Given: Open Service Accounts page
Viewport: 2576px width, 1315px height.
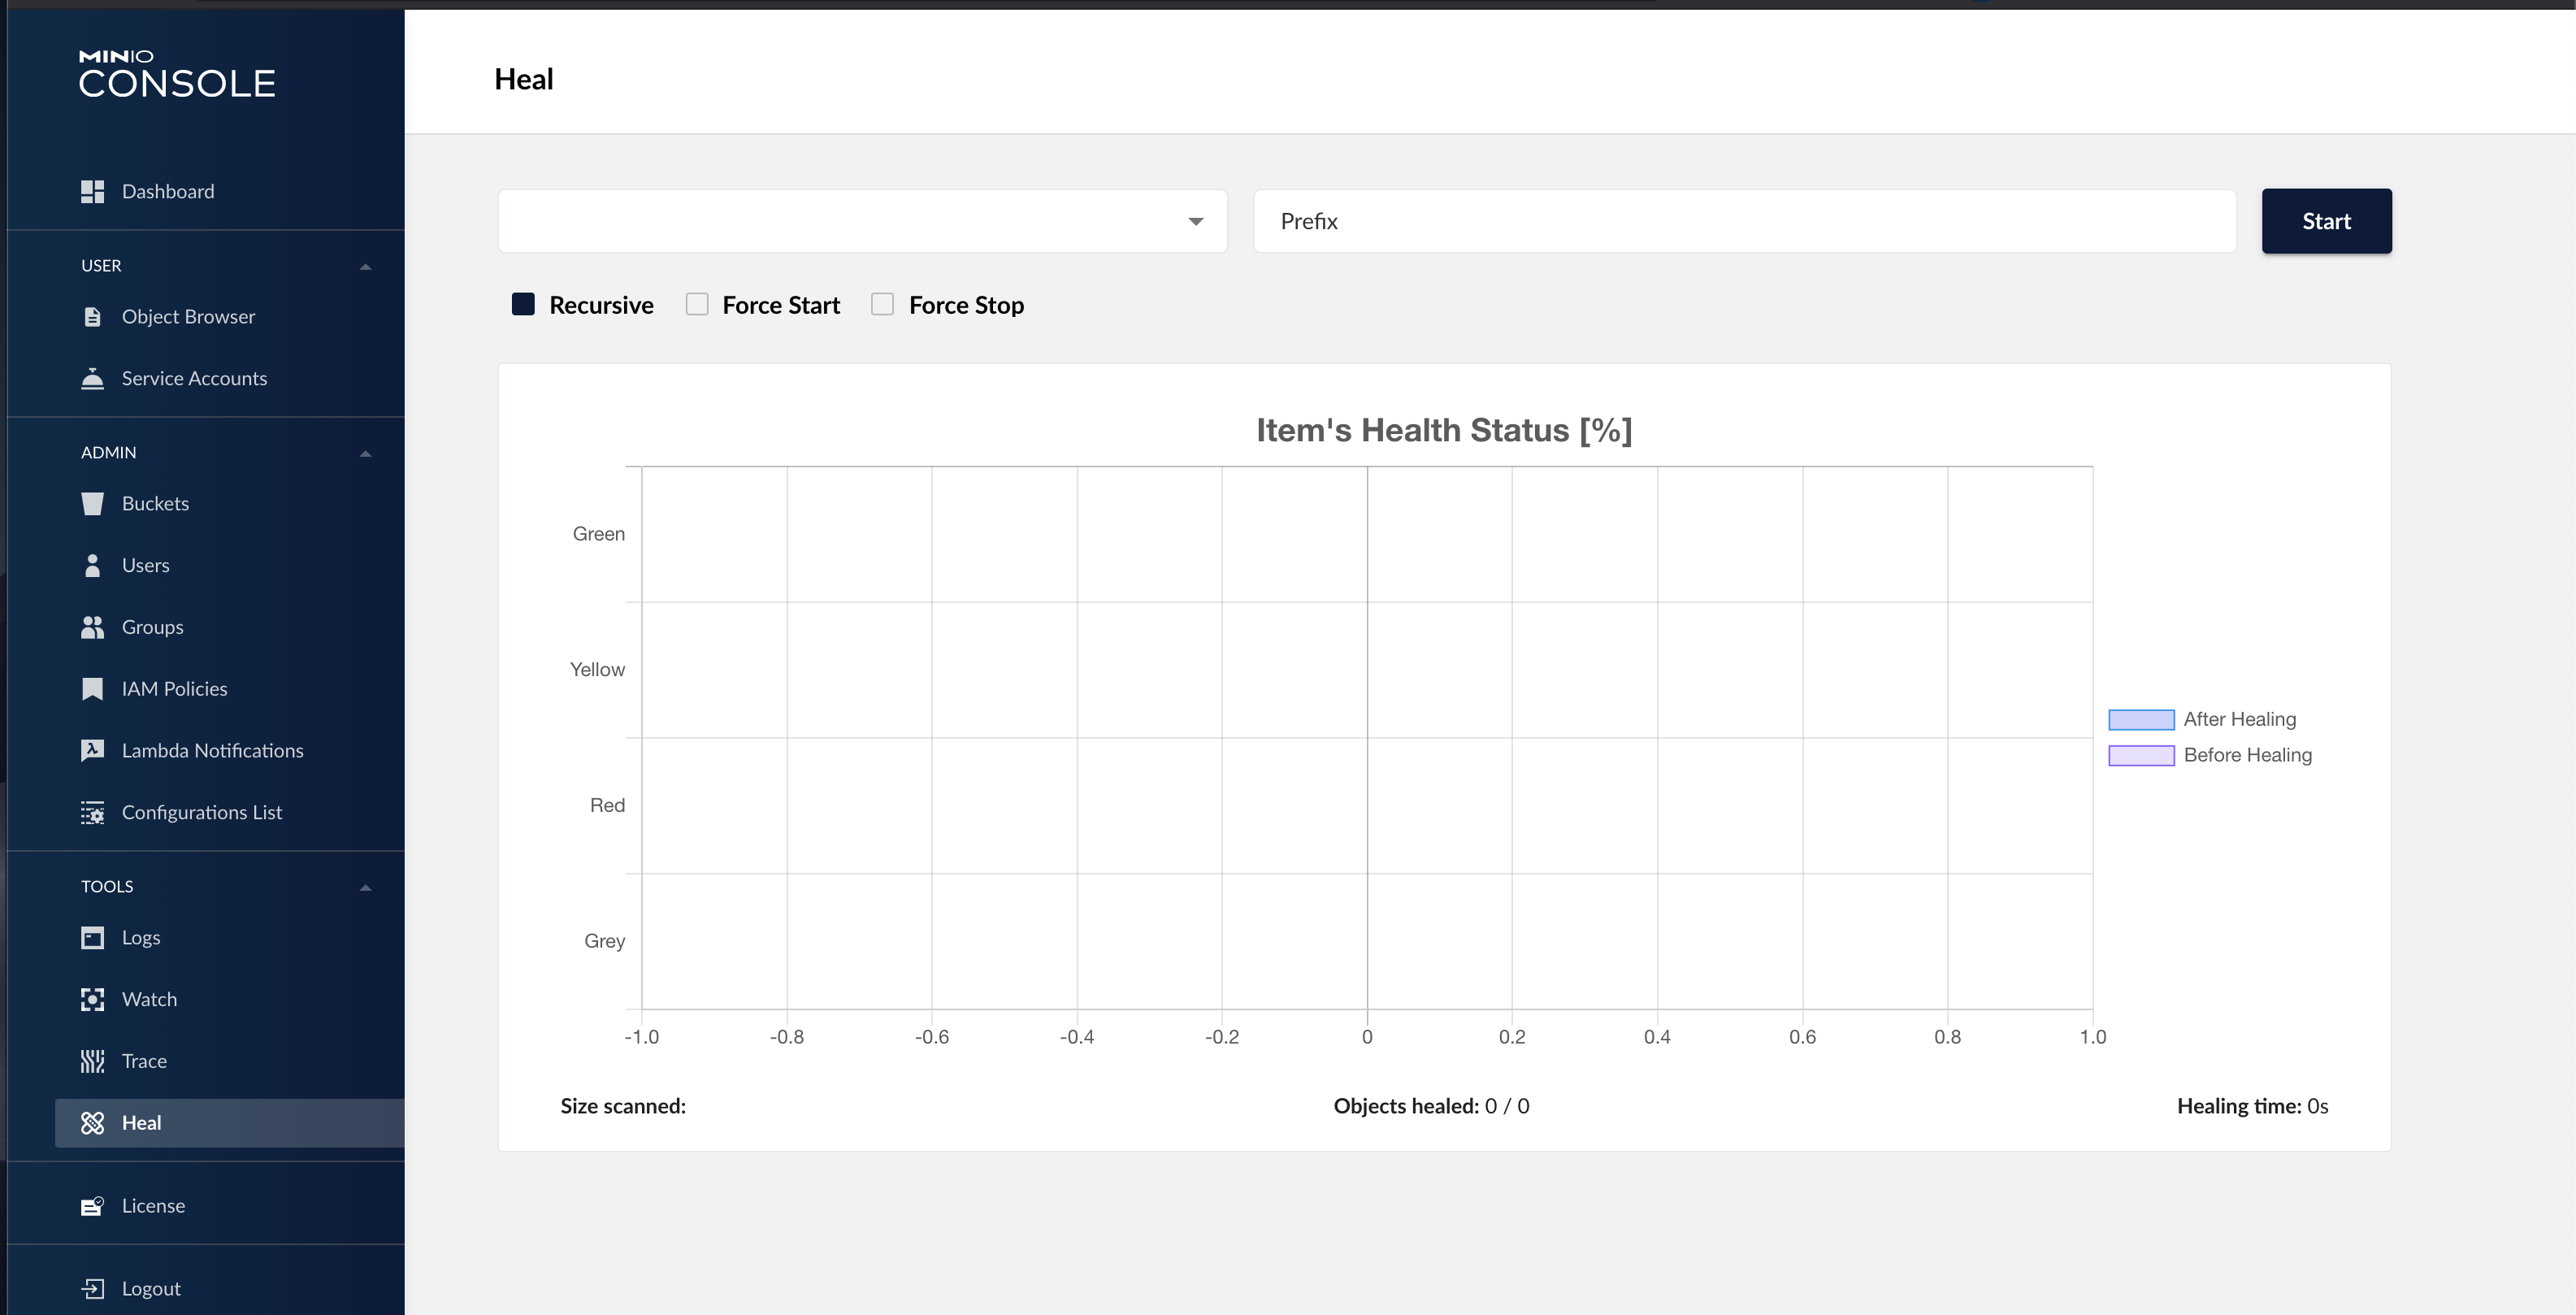Looking at the screenshot, I should [194, 378].
